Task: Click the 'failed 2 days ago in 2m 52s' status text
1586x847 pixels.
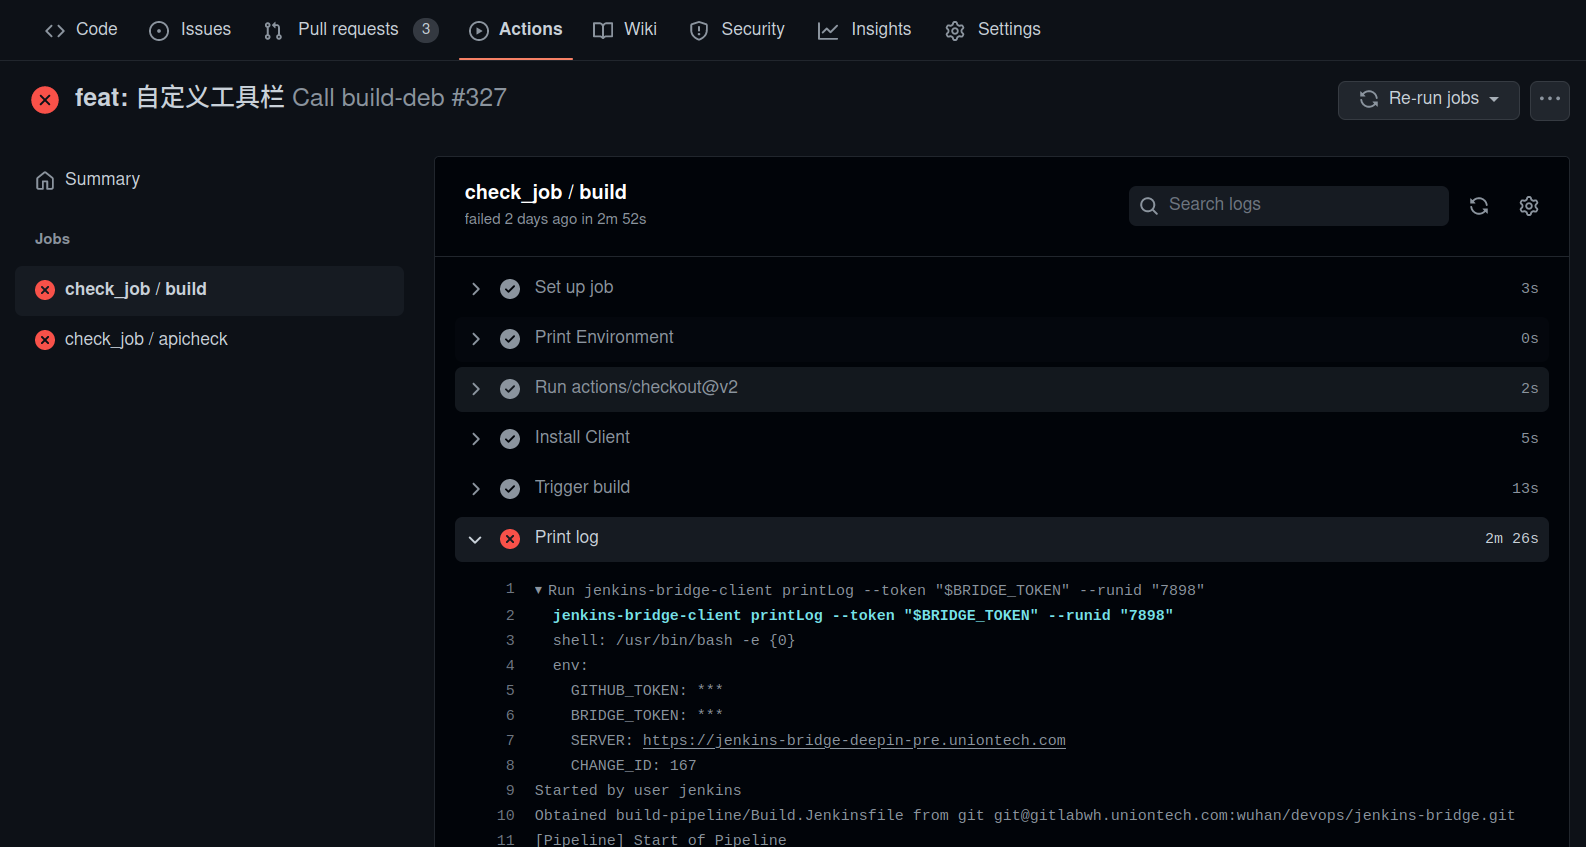Action: pyautogui.click(x=555, y=219)
